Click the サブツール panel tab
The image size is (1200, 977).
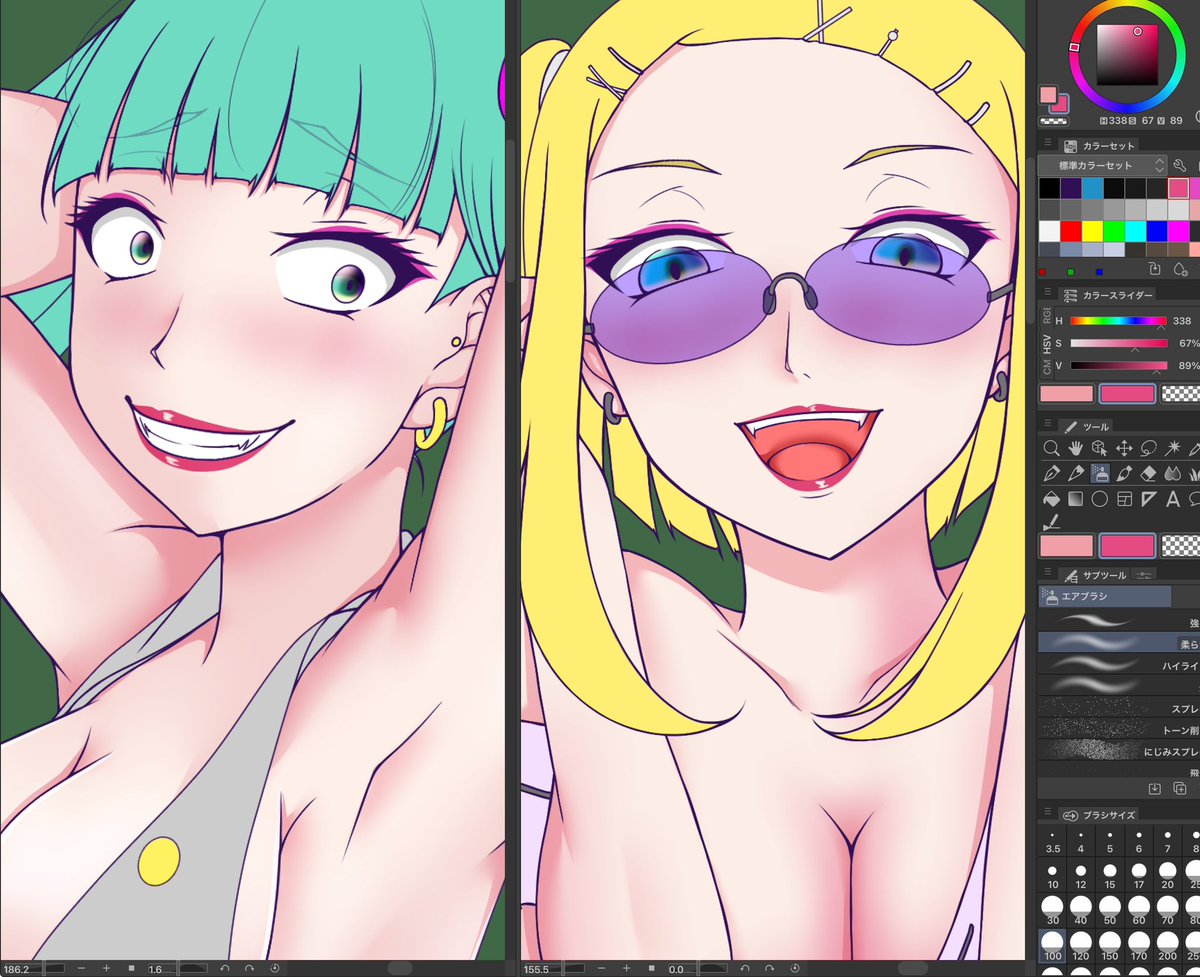1093,575
